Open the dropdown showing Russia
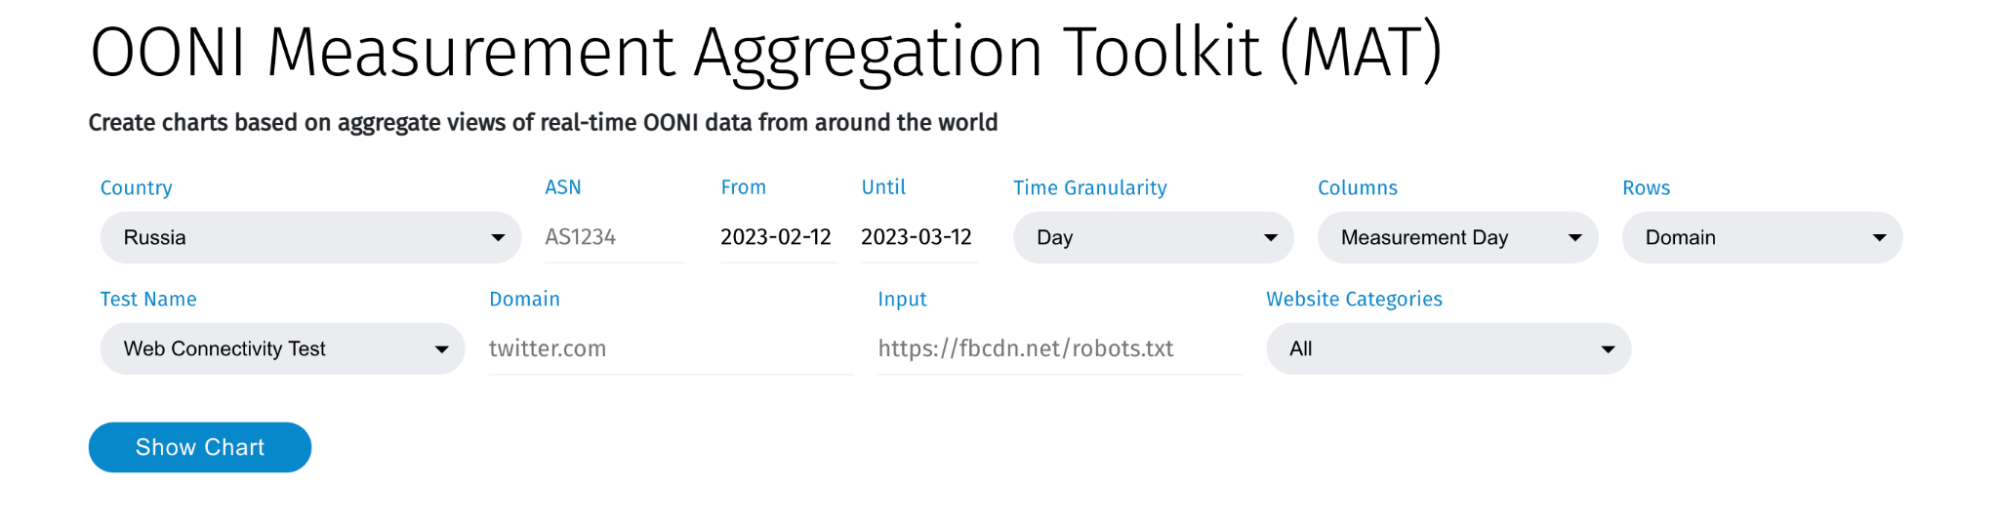The width and height of the screenshot is (1999, 507). click(300, 238)
